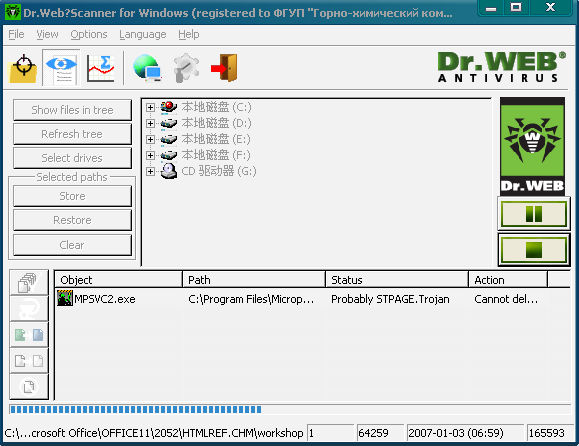Select the 本地磁盘 (C:) drive label
579x446 pixels.
(x=216, y=107)
